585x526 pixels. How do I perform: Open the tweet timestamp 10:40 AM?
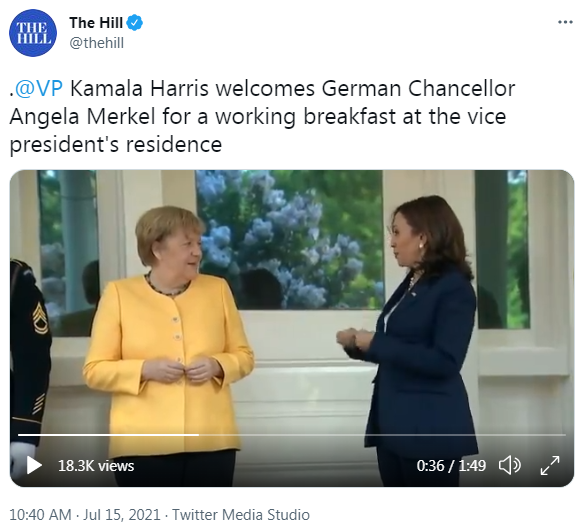(40, 515)
